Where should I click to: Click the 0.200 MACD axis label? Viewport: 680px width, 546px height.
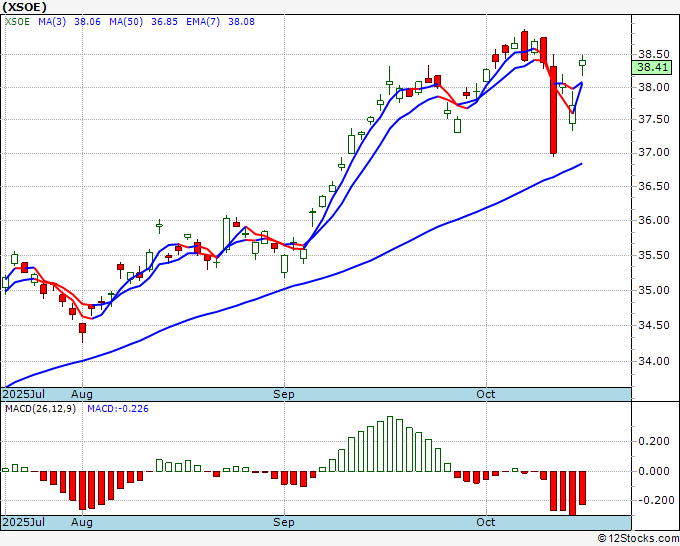point(654,441)
